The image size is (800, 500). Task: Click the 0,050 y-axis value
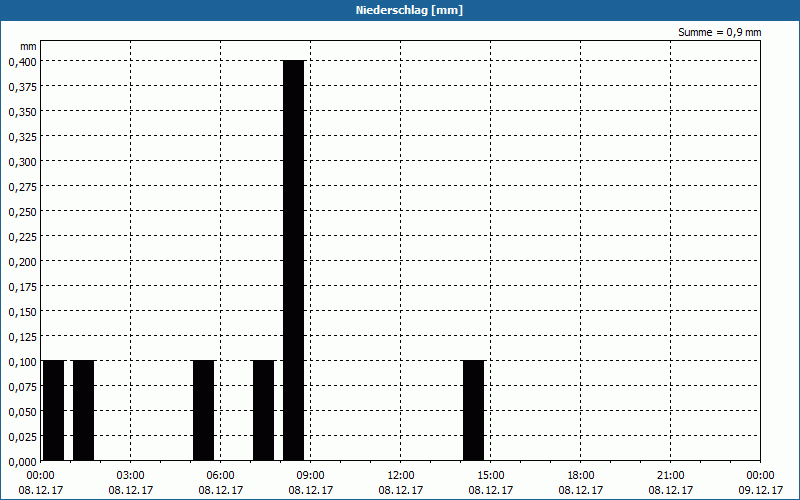[22, 412]
